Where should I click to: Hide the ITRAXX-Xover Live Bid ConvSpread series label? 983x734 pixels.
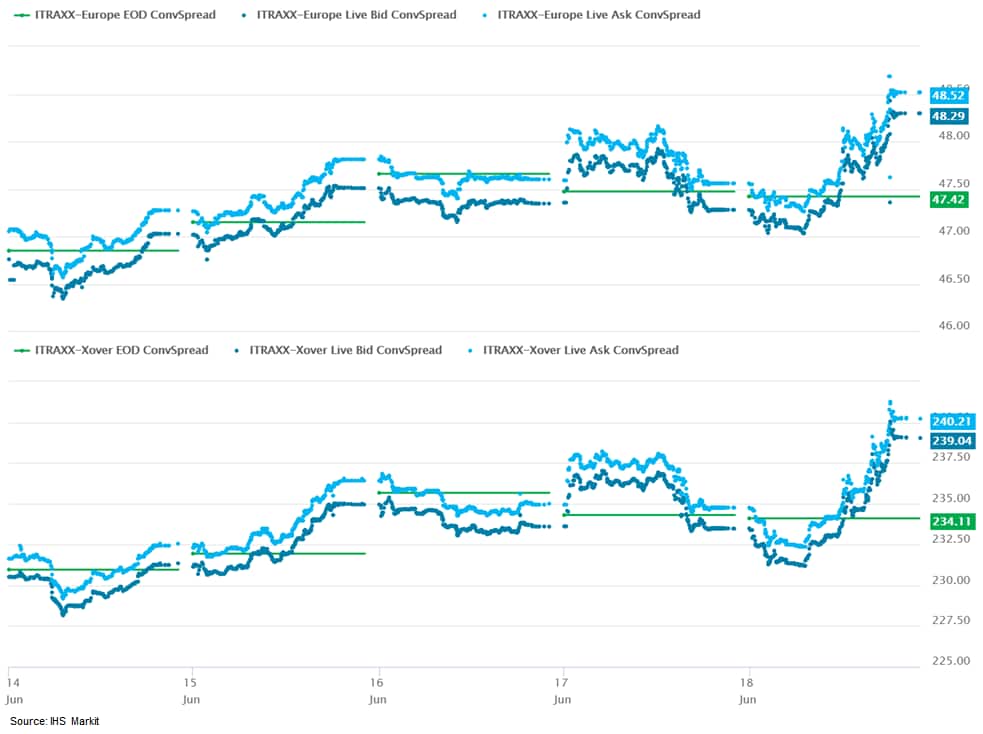[345, 350]
